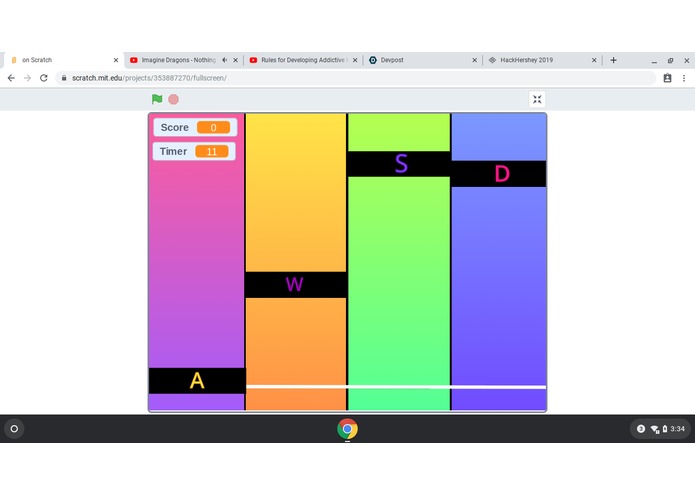Go back using the browser back arrow
Screen dimensions: 695x494
coord(12,78)
